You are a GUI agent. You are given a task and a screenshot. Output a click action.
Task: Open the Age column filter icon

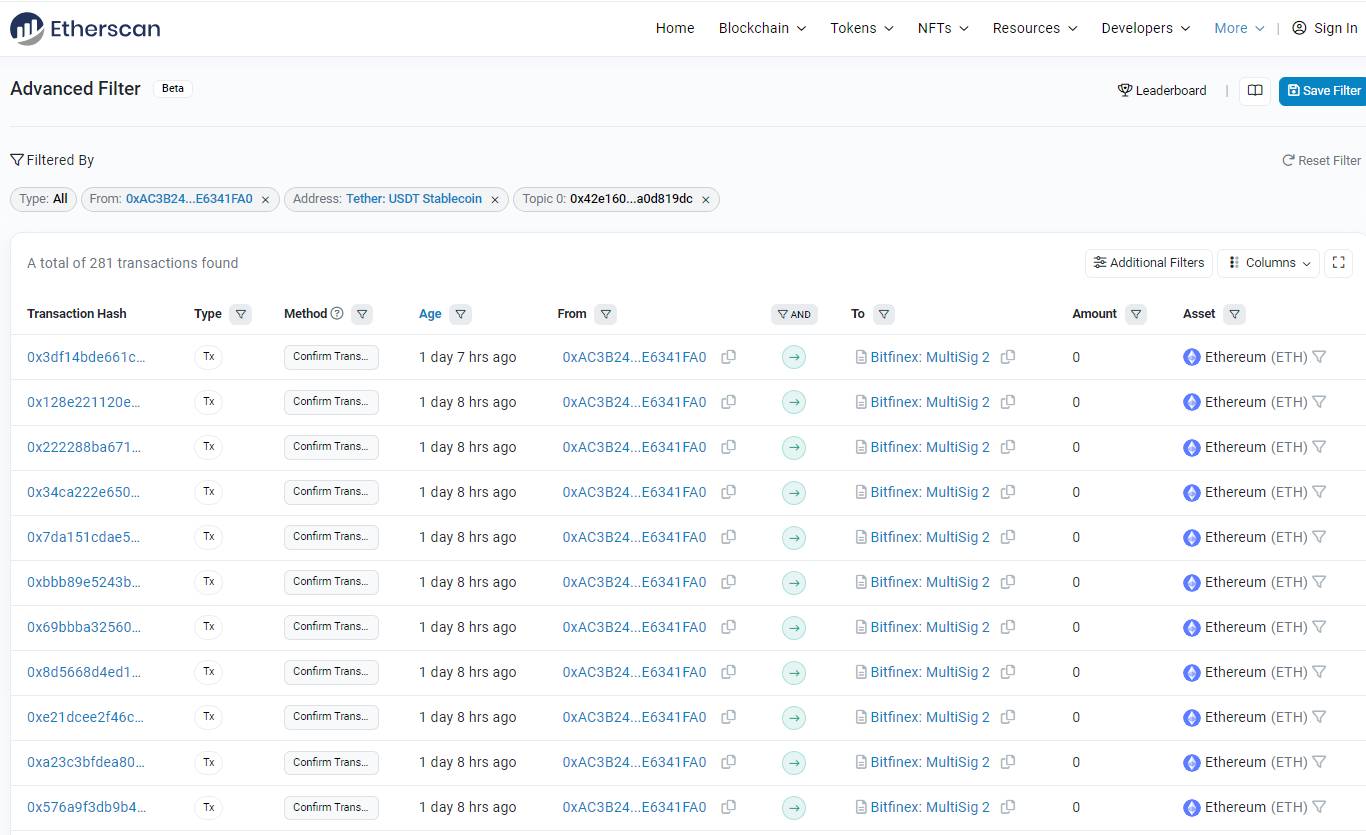click(x=460, y=314)
